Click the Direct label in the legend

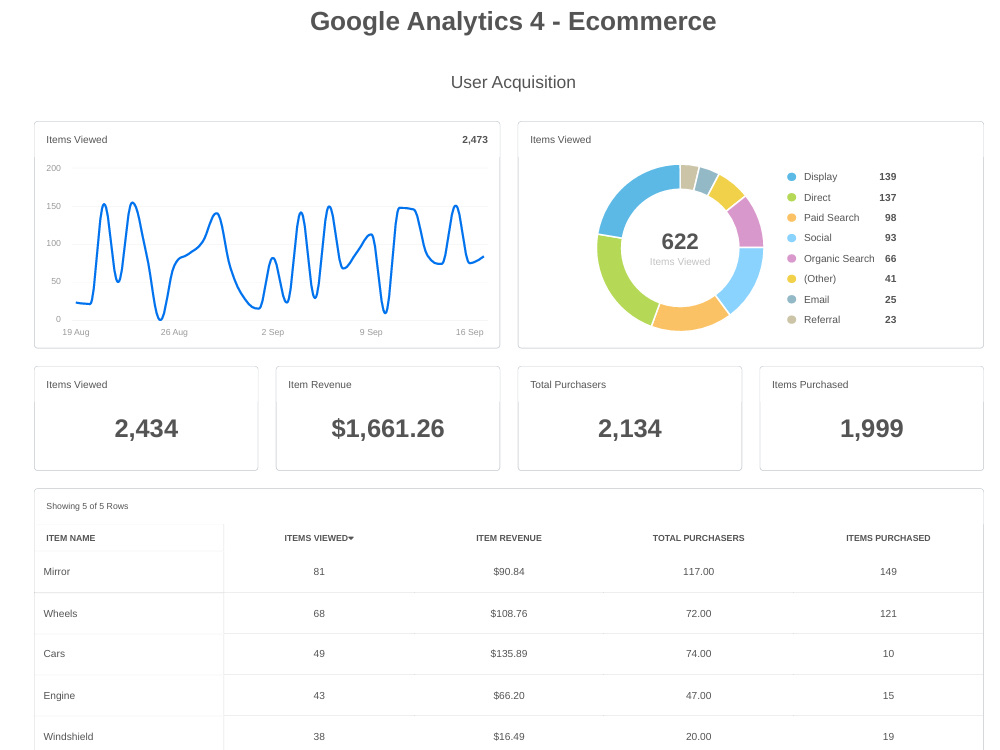(817, 198)
